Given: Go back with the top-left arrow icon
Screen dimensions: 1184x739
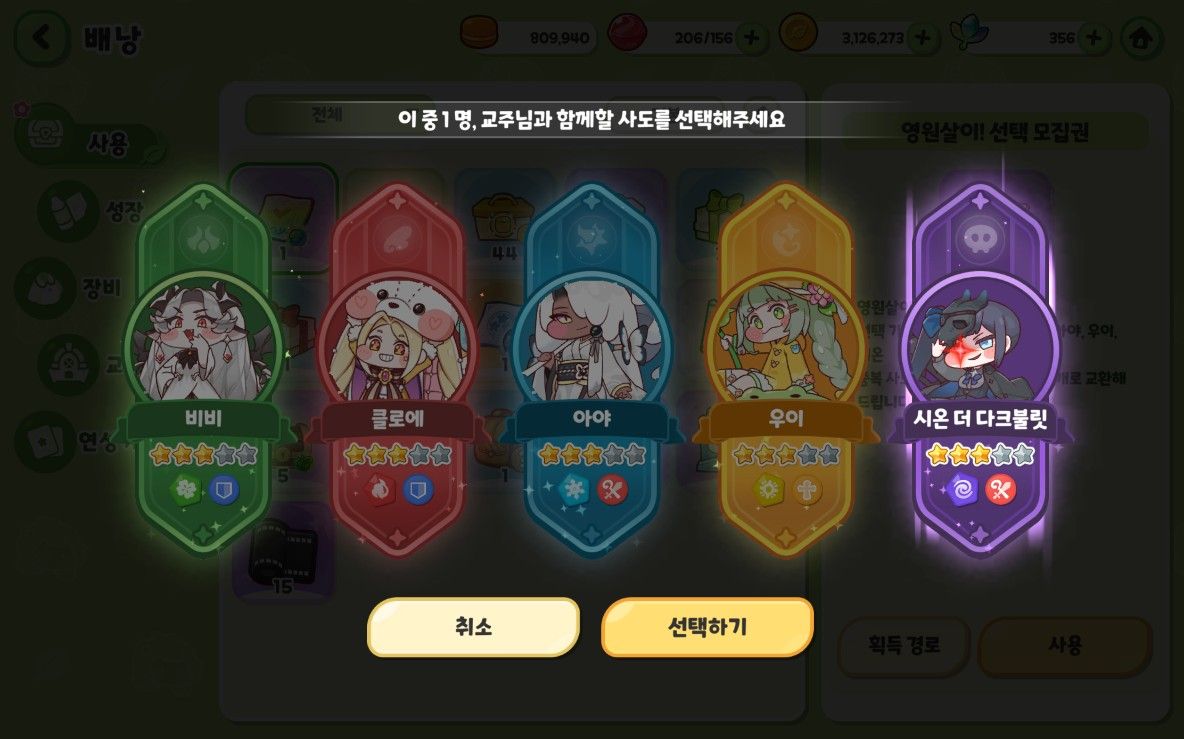Looking at the screenshot, I should (42, 38).
